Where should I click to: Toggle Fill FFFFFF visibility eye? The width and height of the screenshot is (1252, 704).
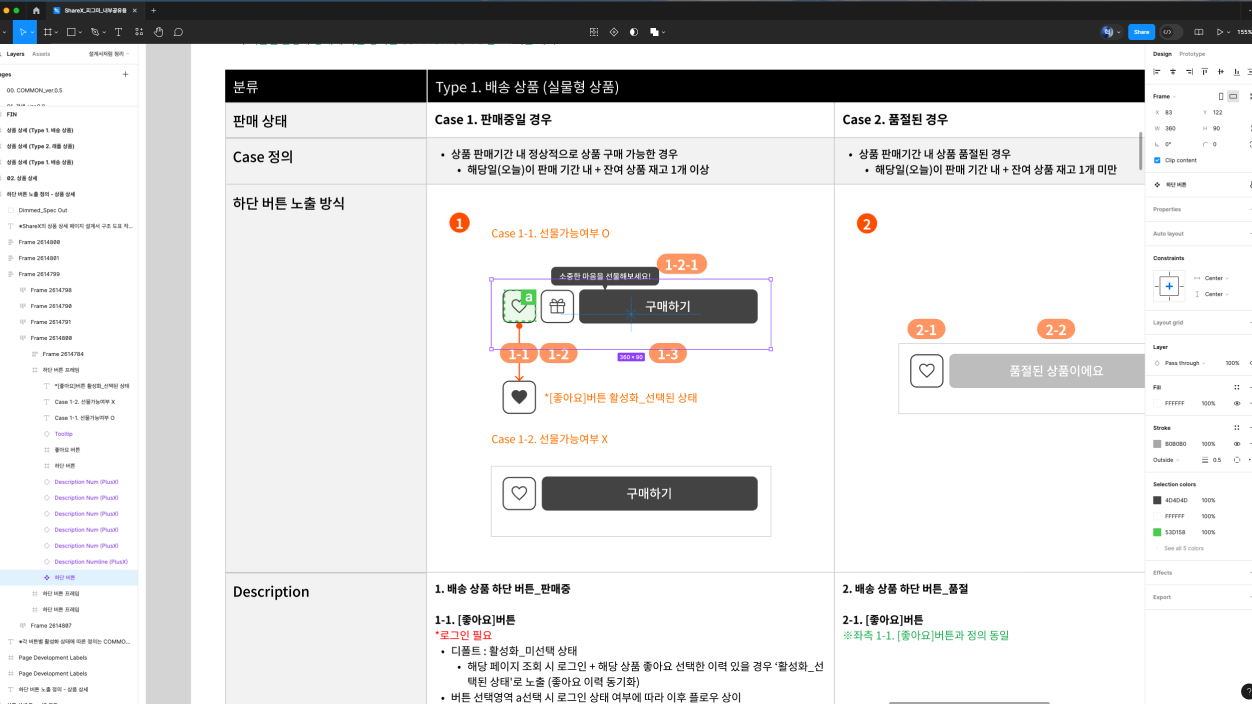[x=1237, y=403]
